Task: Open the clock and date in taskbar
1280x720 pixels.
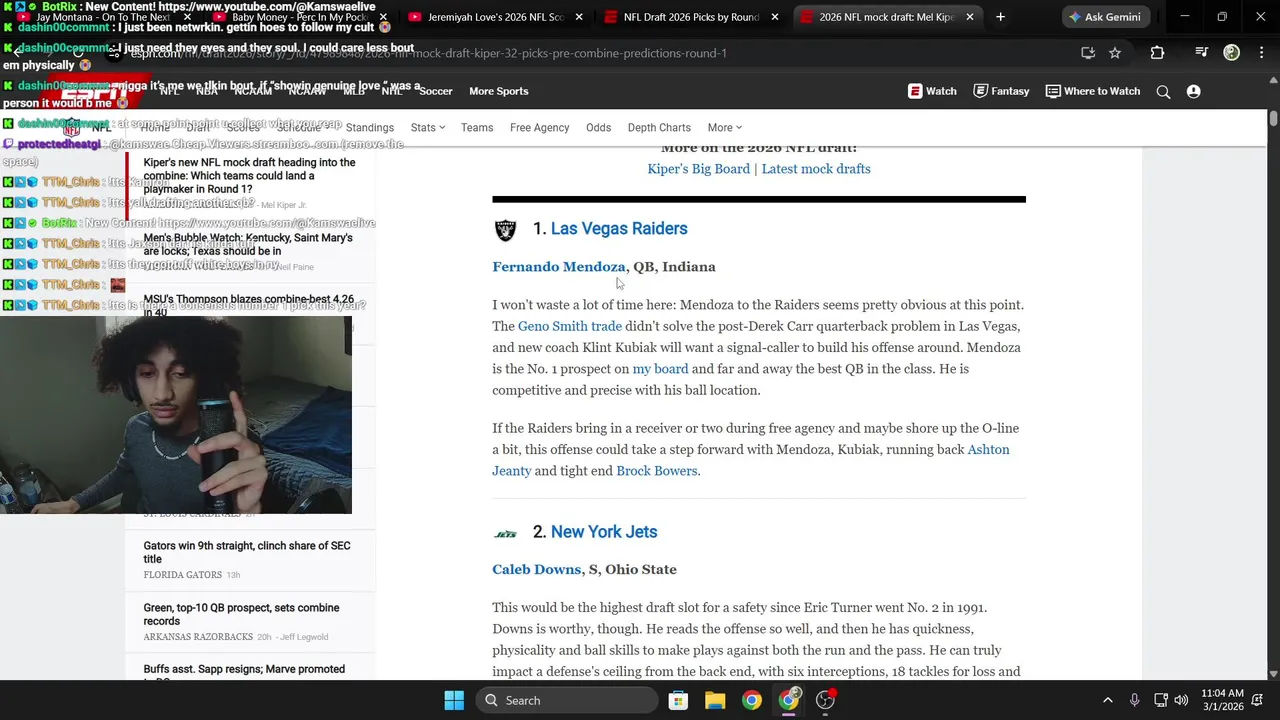Action: (1220, 700)
